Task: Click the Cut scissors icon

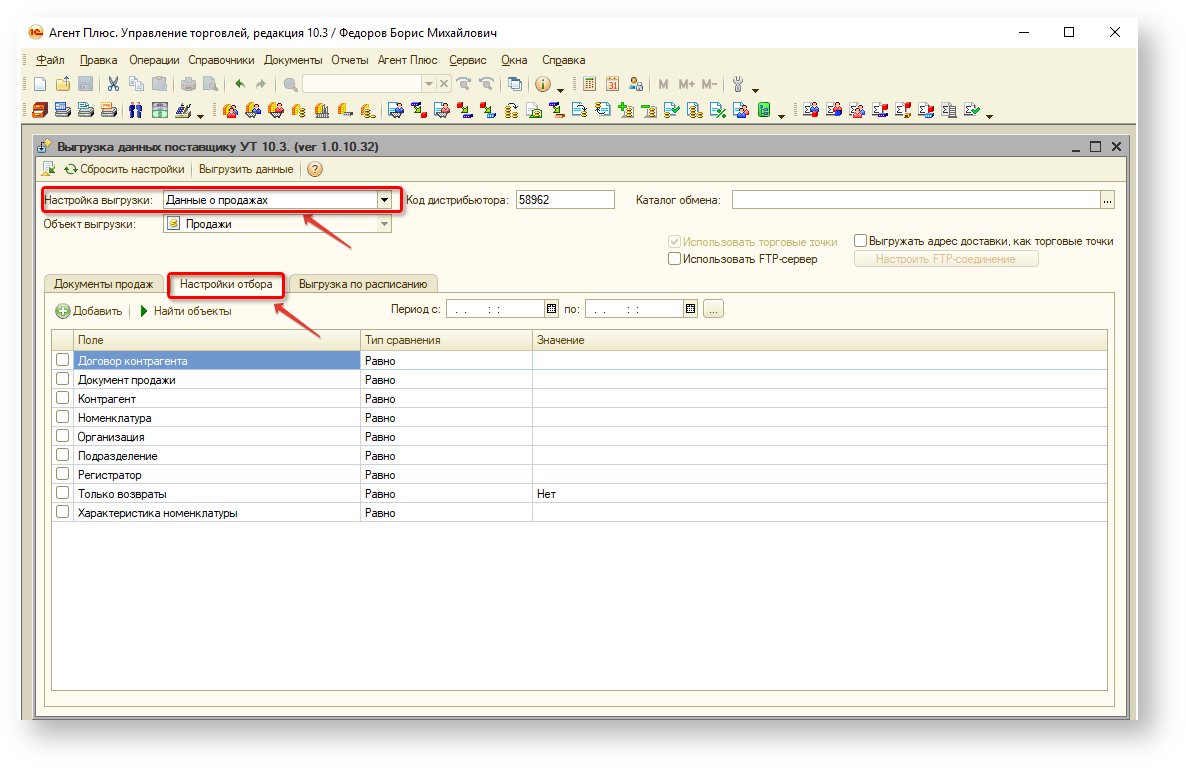Action: (113, 84)
